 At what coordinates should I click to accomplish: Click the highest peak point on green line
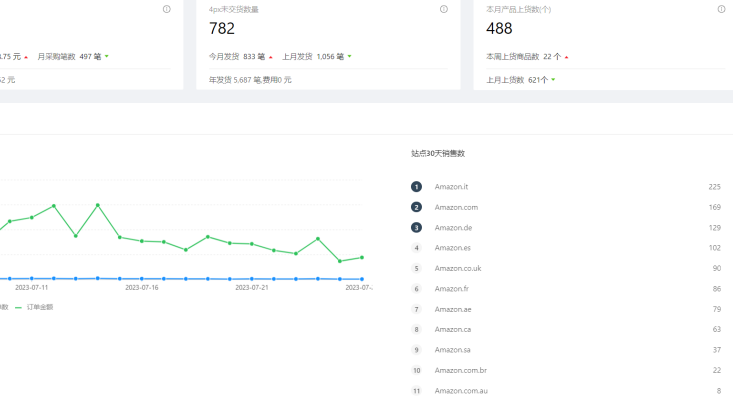(x=98, y=205)
